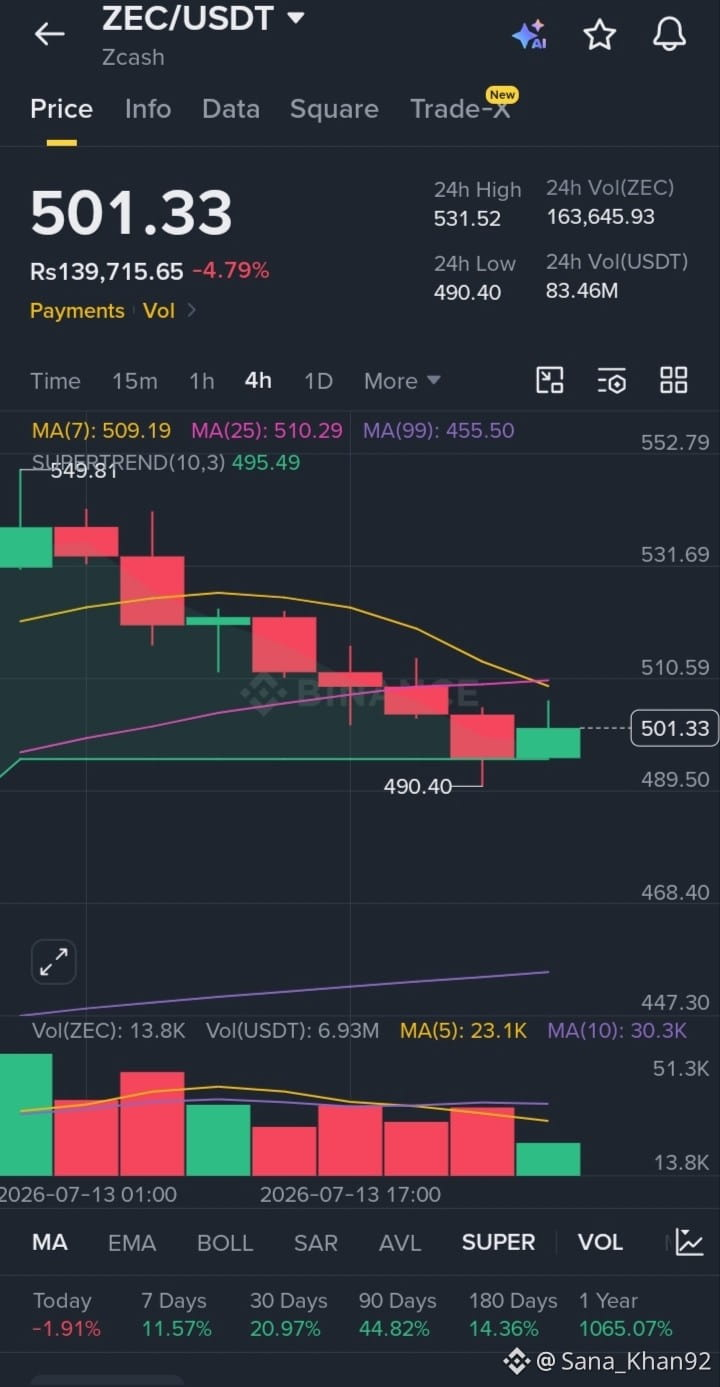Tap the Payments label
This screenshot has width=720, height=1387.
click(77, 311)
